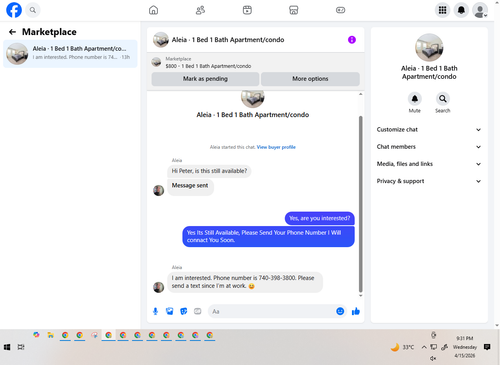Click the 'Yes Its Still Available' blue message

268,236
